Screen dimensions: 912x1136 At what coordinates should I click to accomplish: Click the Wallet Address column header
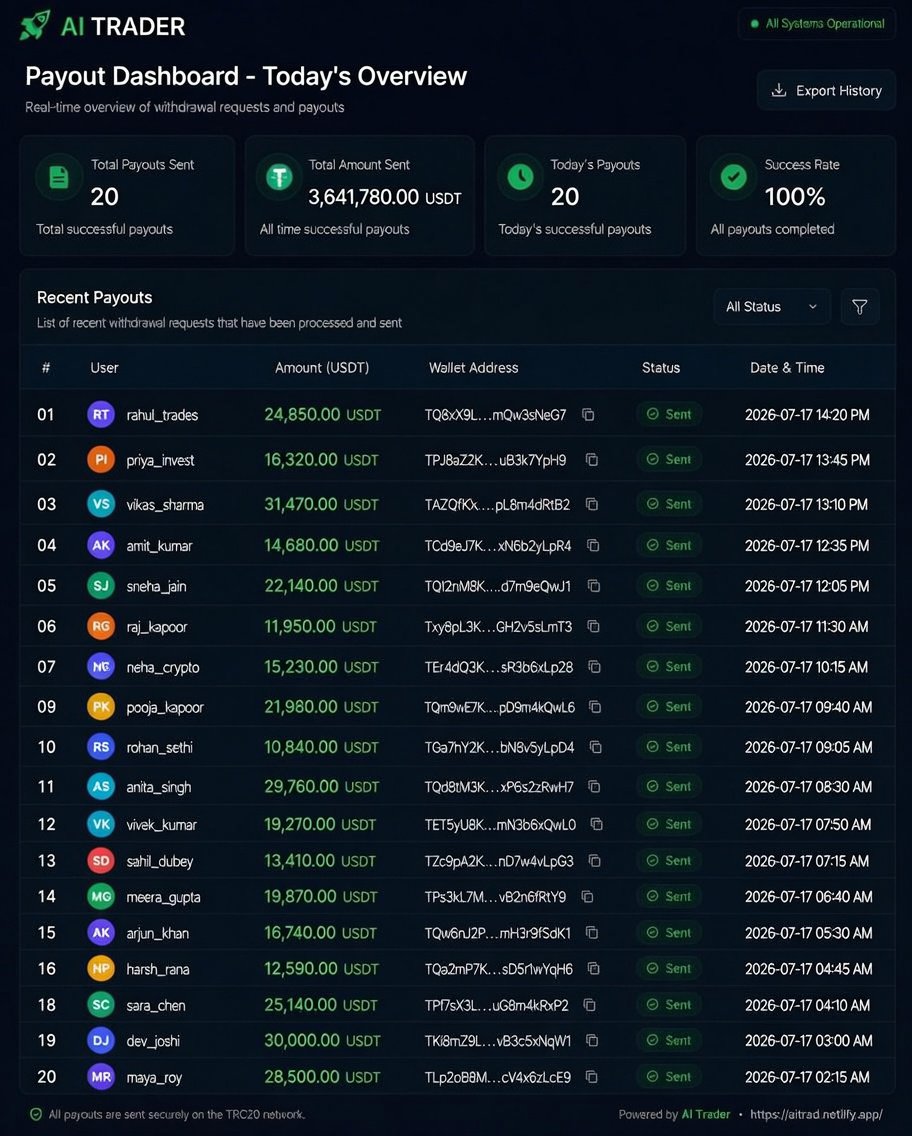pos(473,368)
